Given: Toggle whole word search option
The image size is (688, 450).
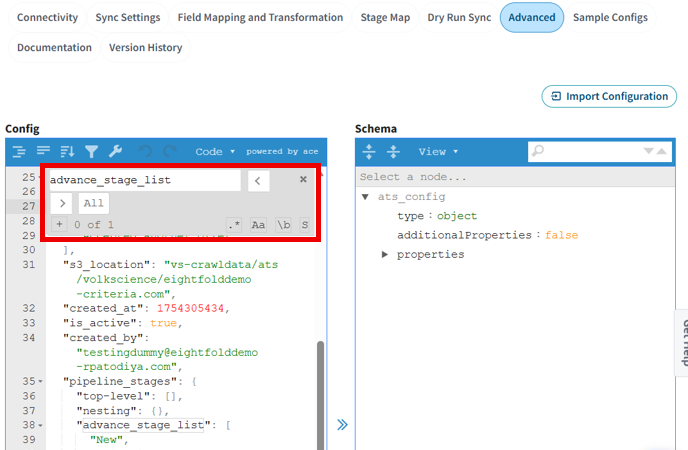Looking at the screenshot, I should (283, 225).
